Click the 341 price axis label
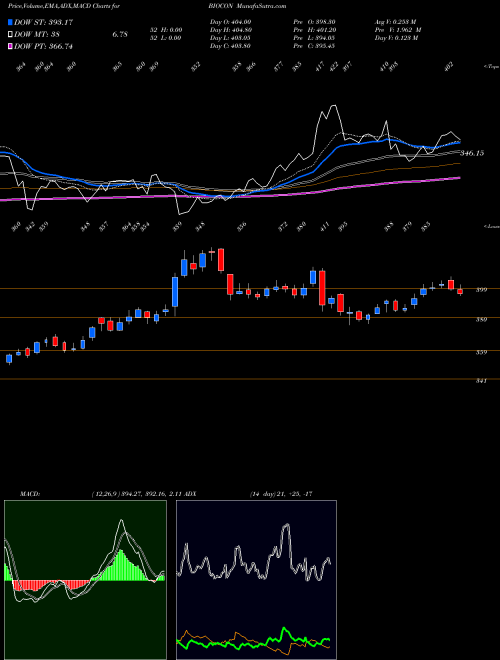The height and width of the screenshot is (660, 500). click(x=481, y=381)
